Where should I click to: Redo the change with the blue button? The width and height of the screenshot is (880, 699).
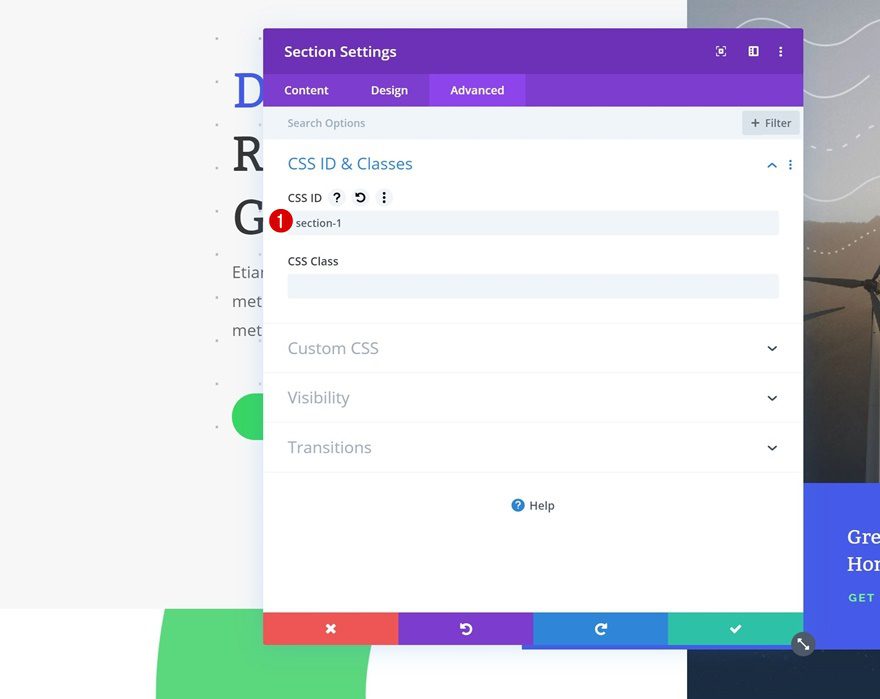click(x=601, y=629)
